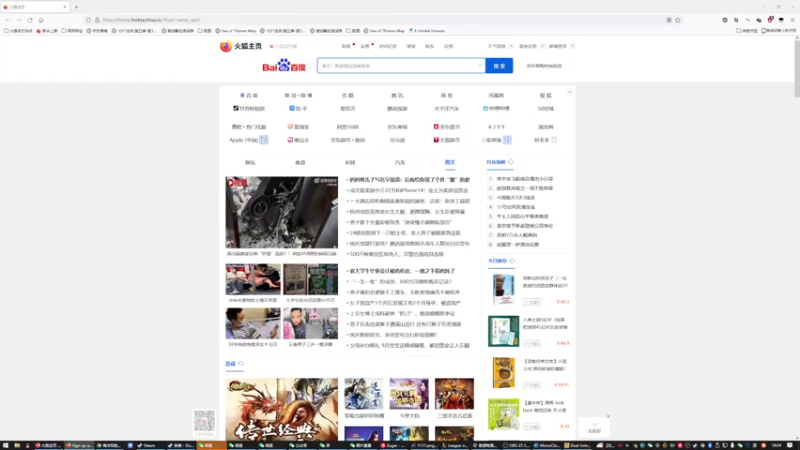Image resolution: width=800 pixels, height=450 pixels.
Task: Open 百度 site link in grid
Action: coord(249,95)
